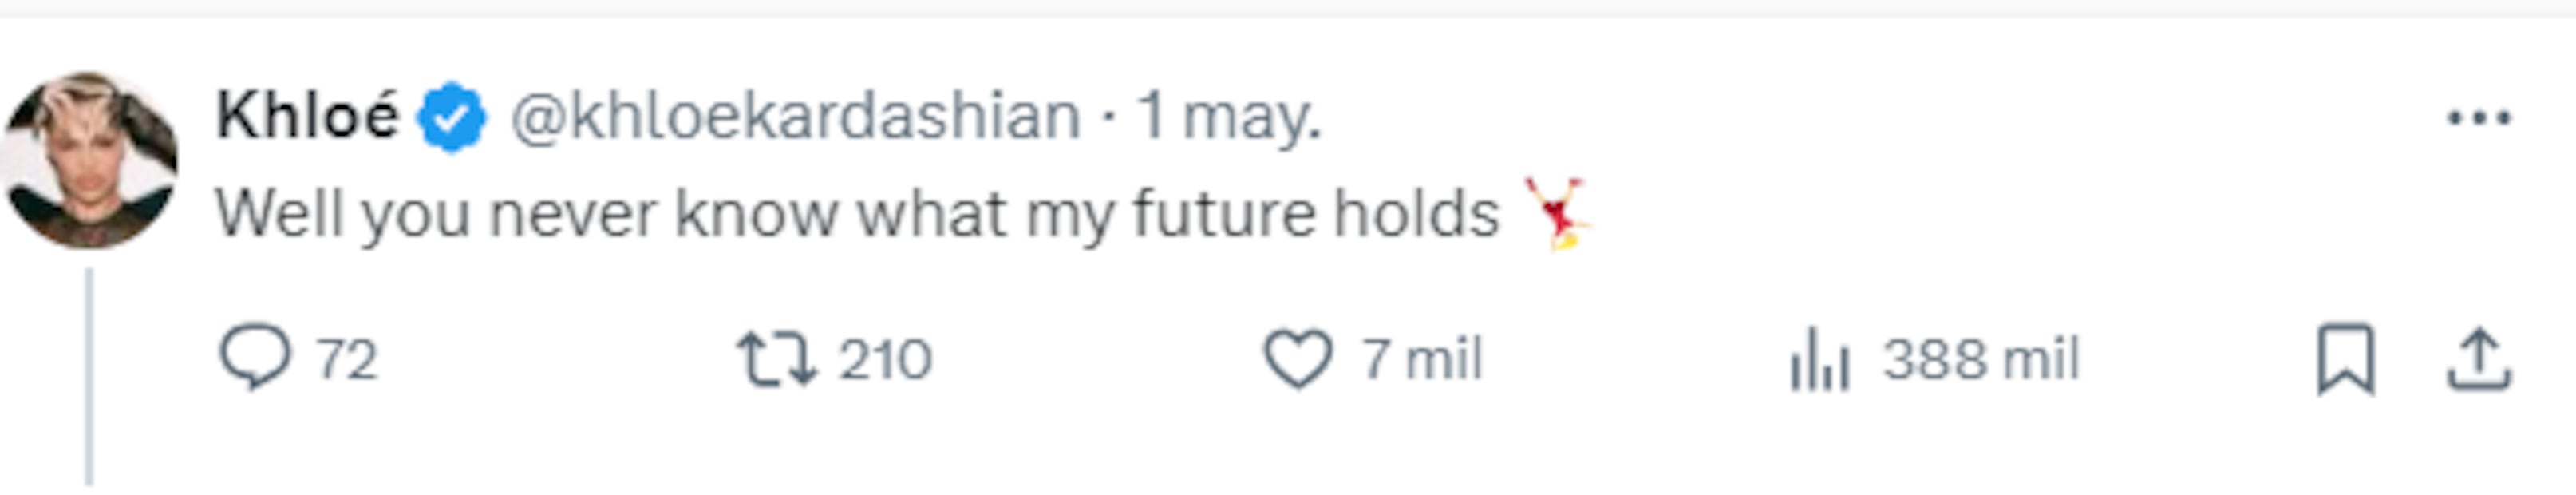Click the reply count 72
The height and width of the screenshot is (495, 2576).
[346, 359]
